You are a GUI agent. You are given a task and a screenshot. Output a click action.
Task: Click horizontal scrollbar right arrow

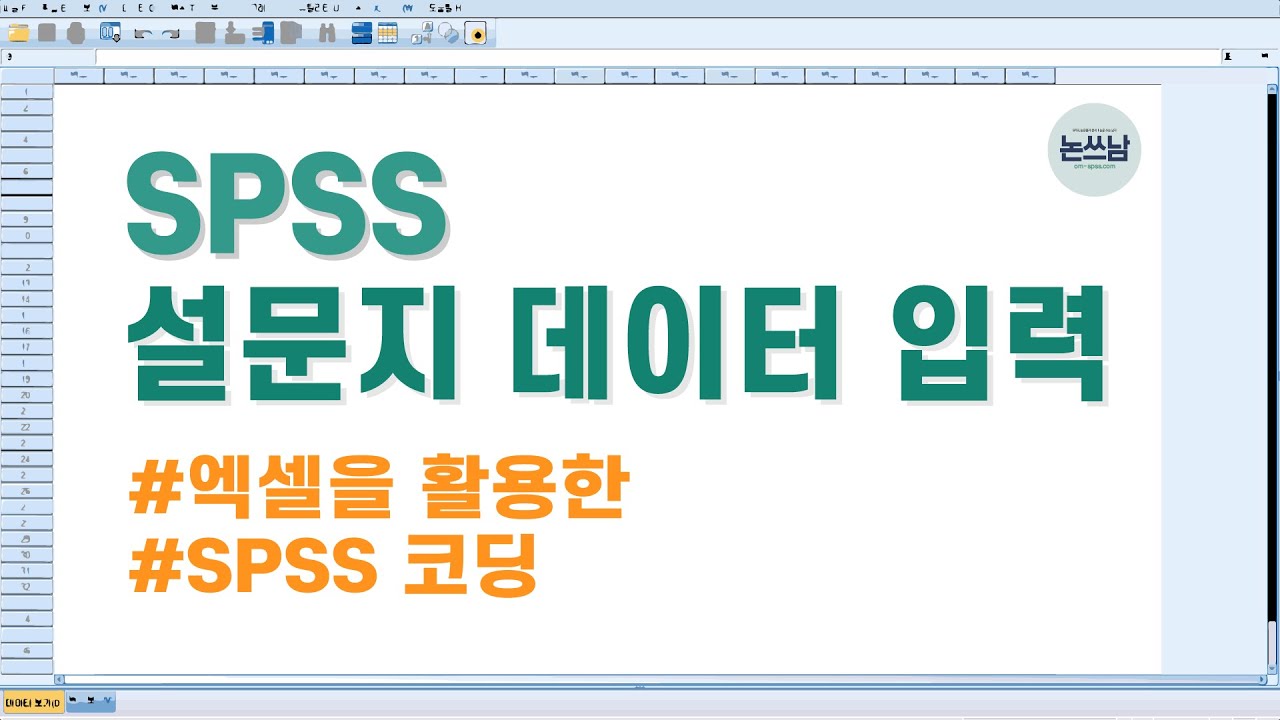(1262, 680)
